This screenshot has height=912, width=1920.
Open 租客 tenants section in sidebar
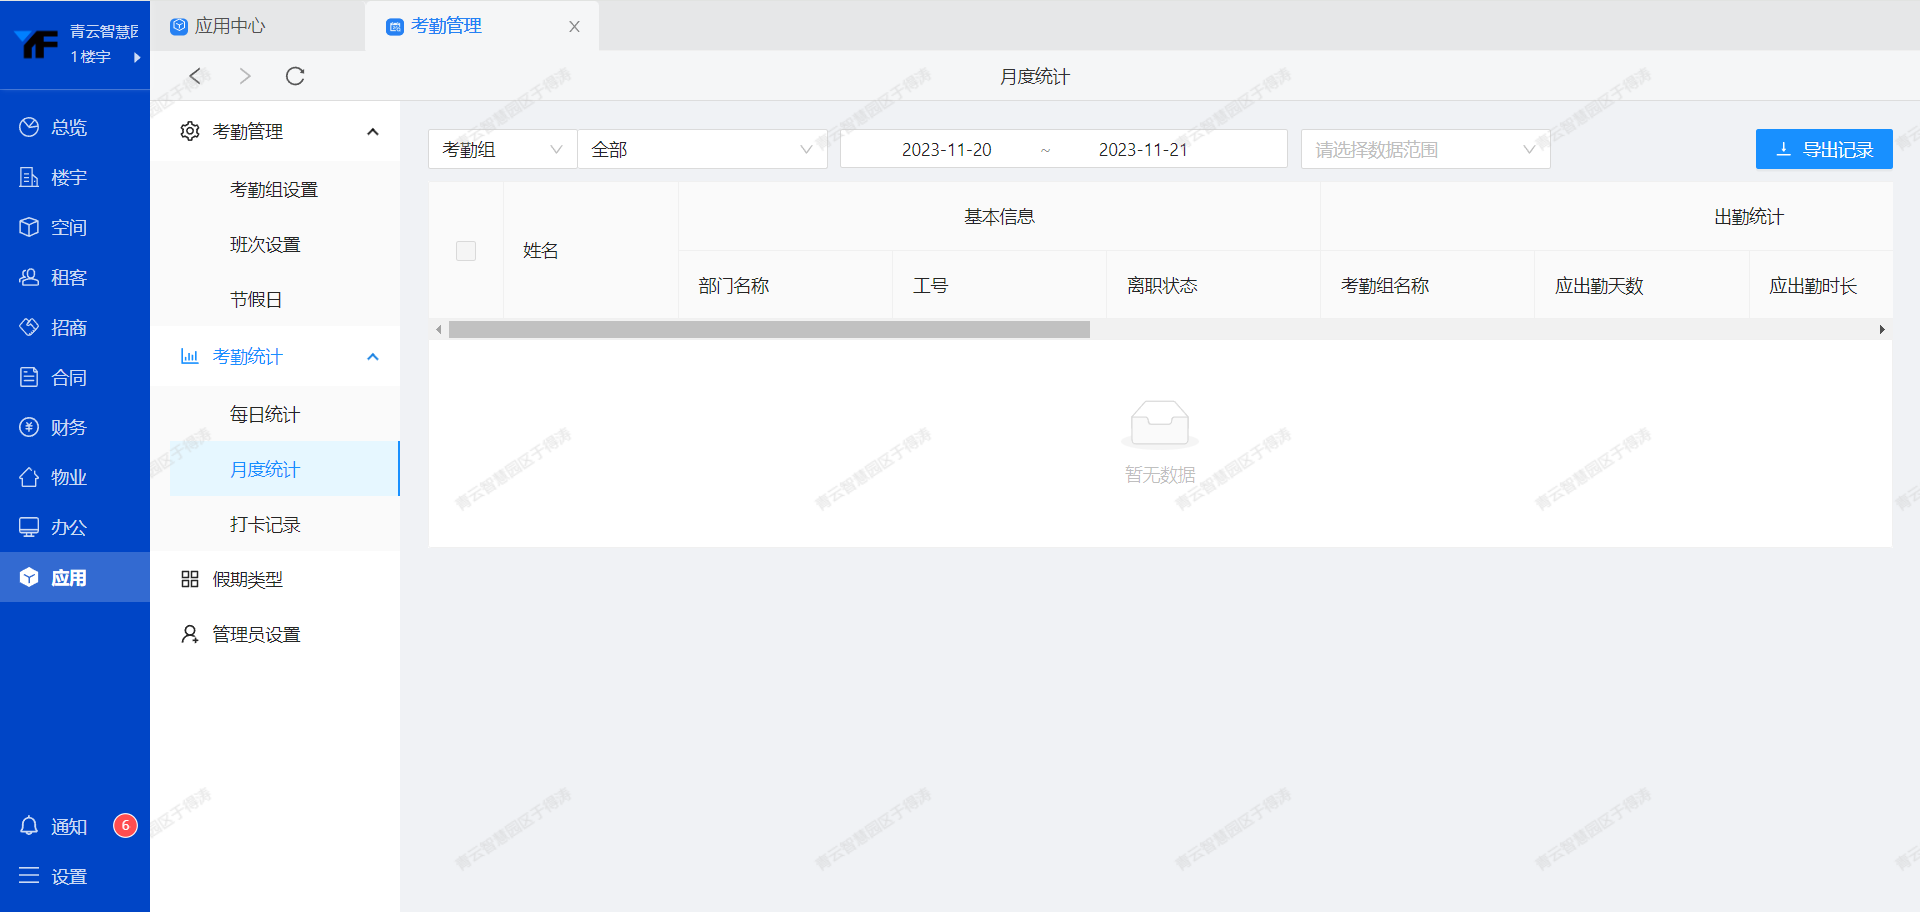[68, 277]
